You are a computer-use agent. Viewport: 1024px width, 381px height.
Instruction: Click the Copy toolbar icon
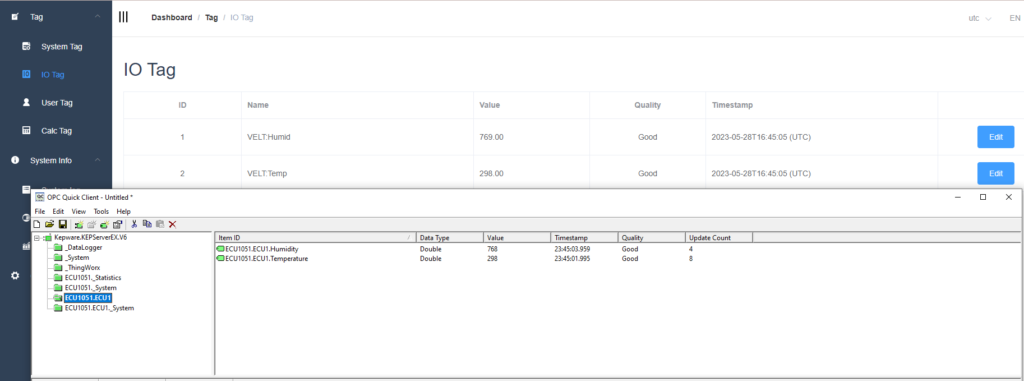(147, 224)
